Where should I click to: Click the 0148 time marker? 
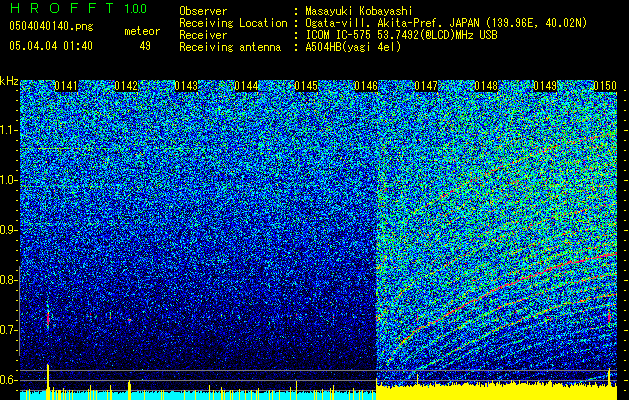(486, 86)
